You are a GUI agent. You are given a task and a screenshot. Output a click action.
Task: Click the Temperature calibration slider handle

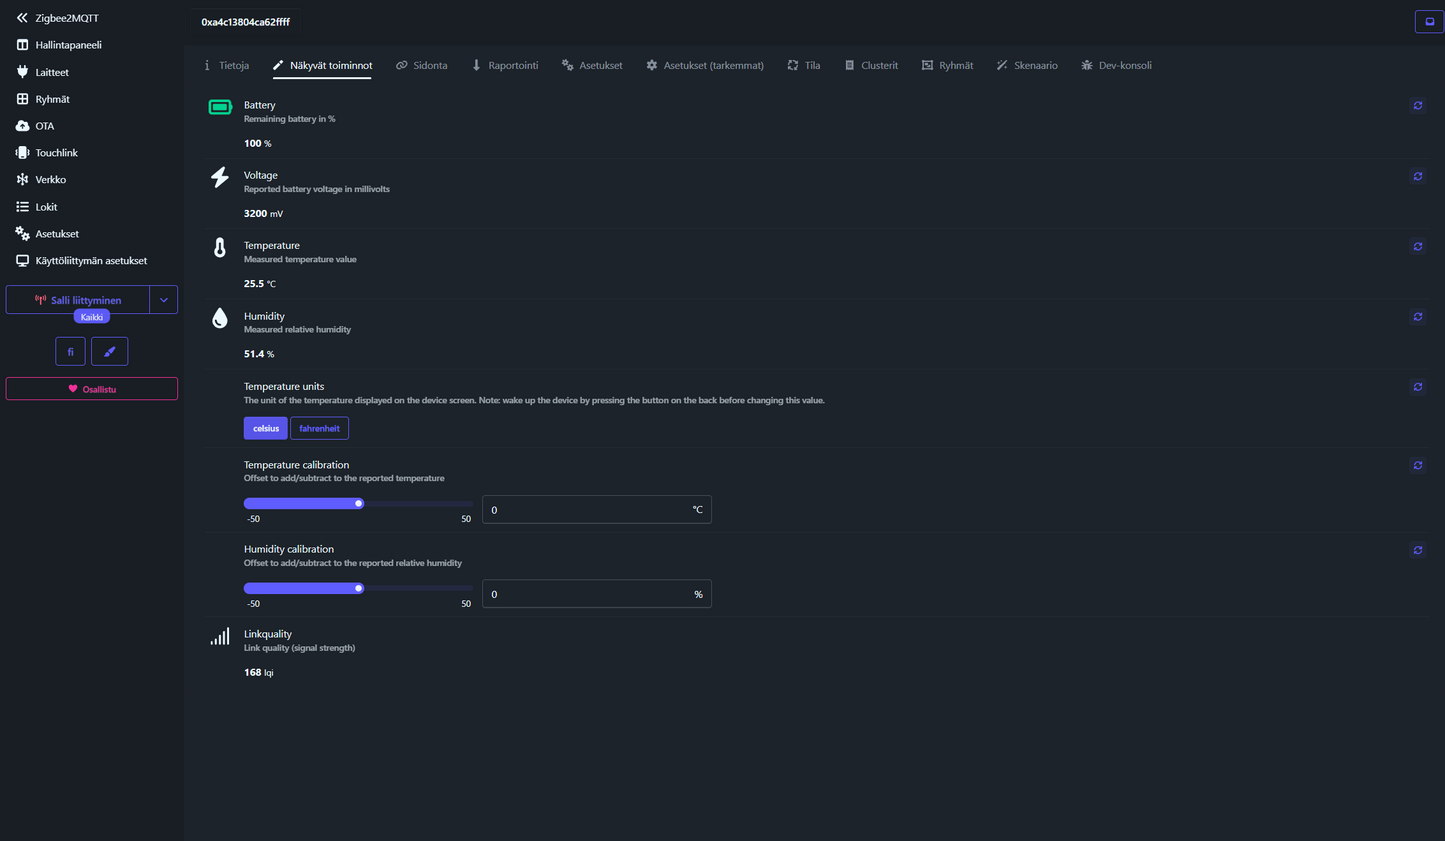click(x=358, y=504)
